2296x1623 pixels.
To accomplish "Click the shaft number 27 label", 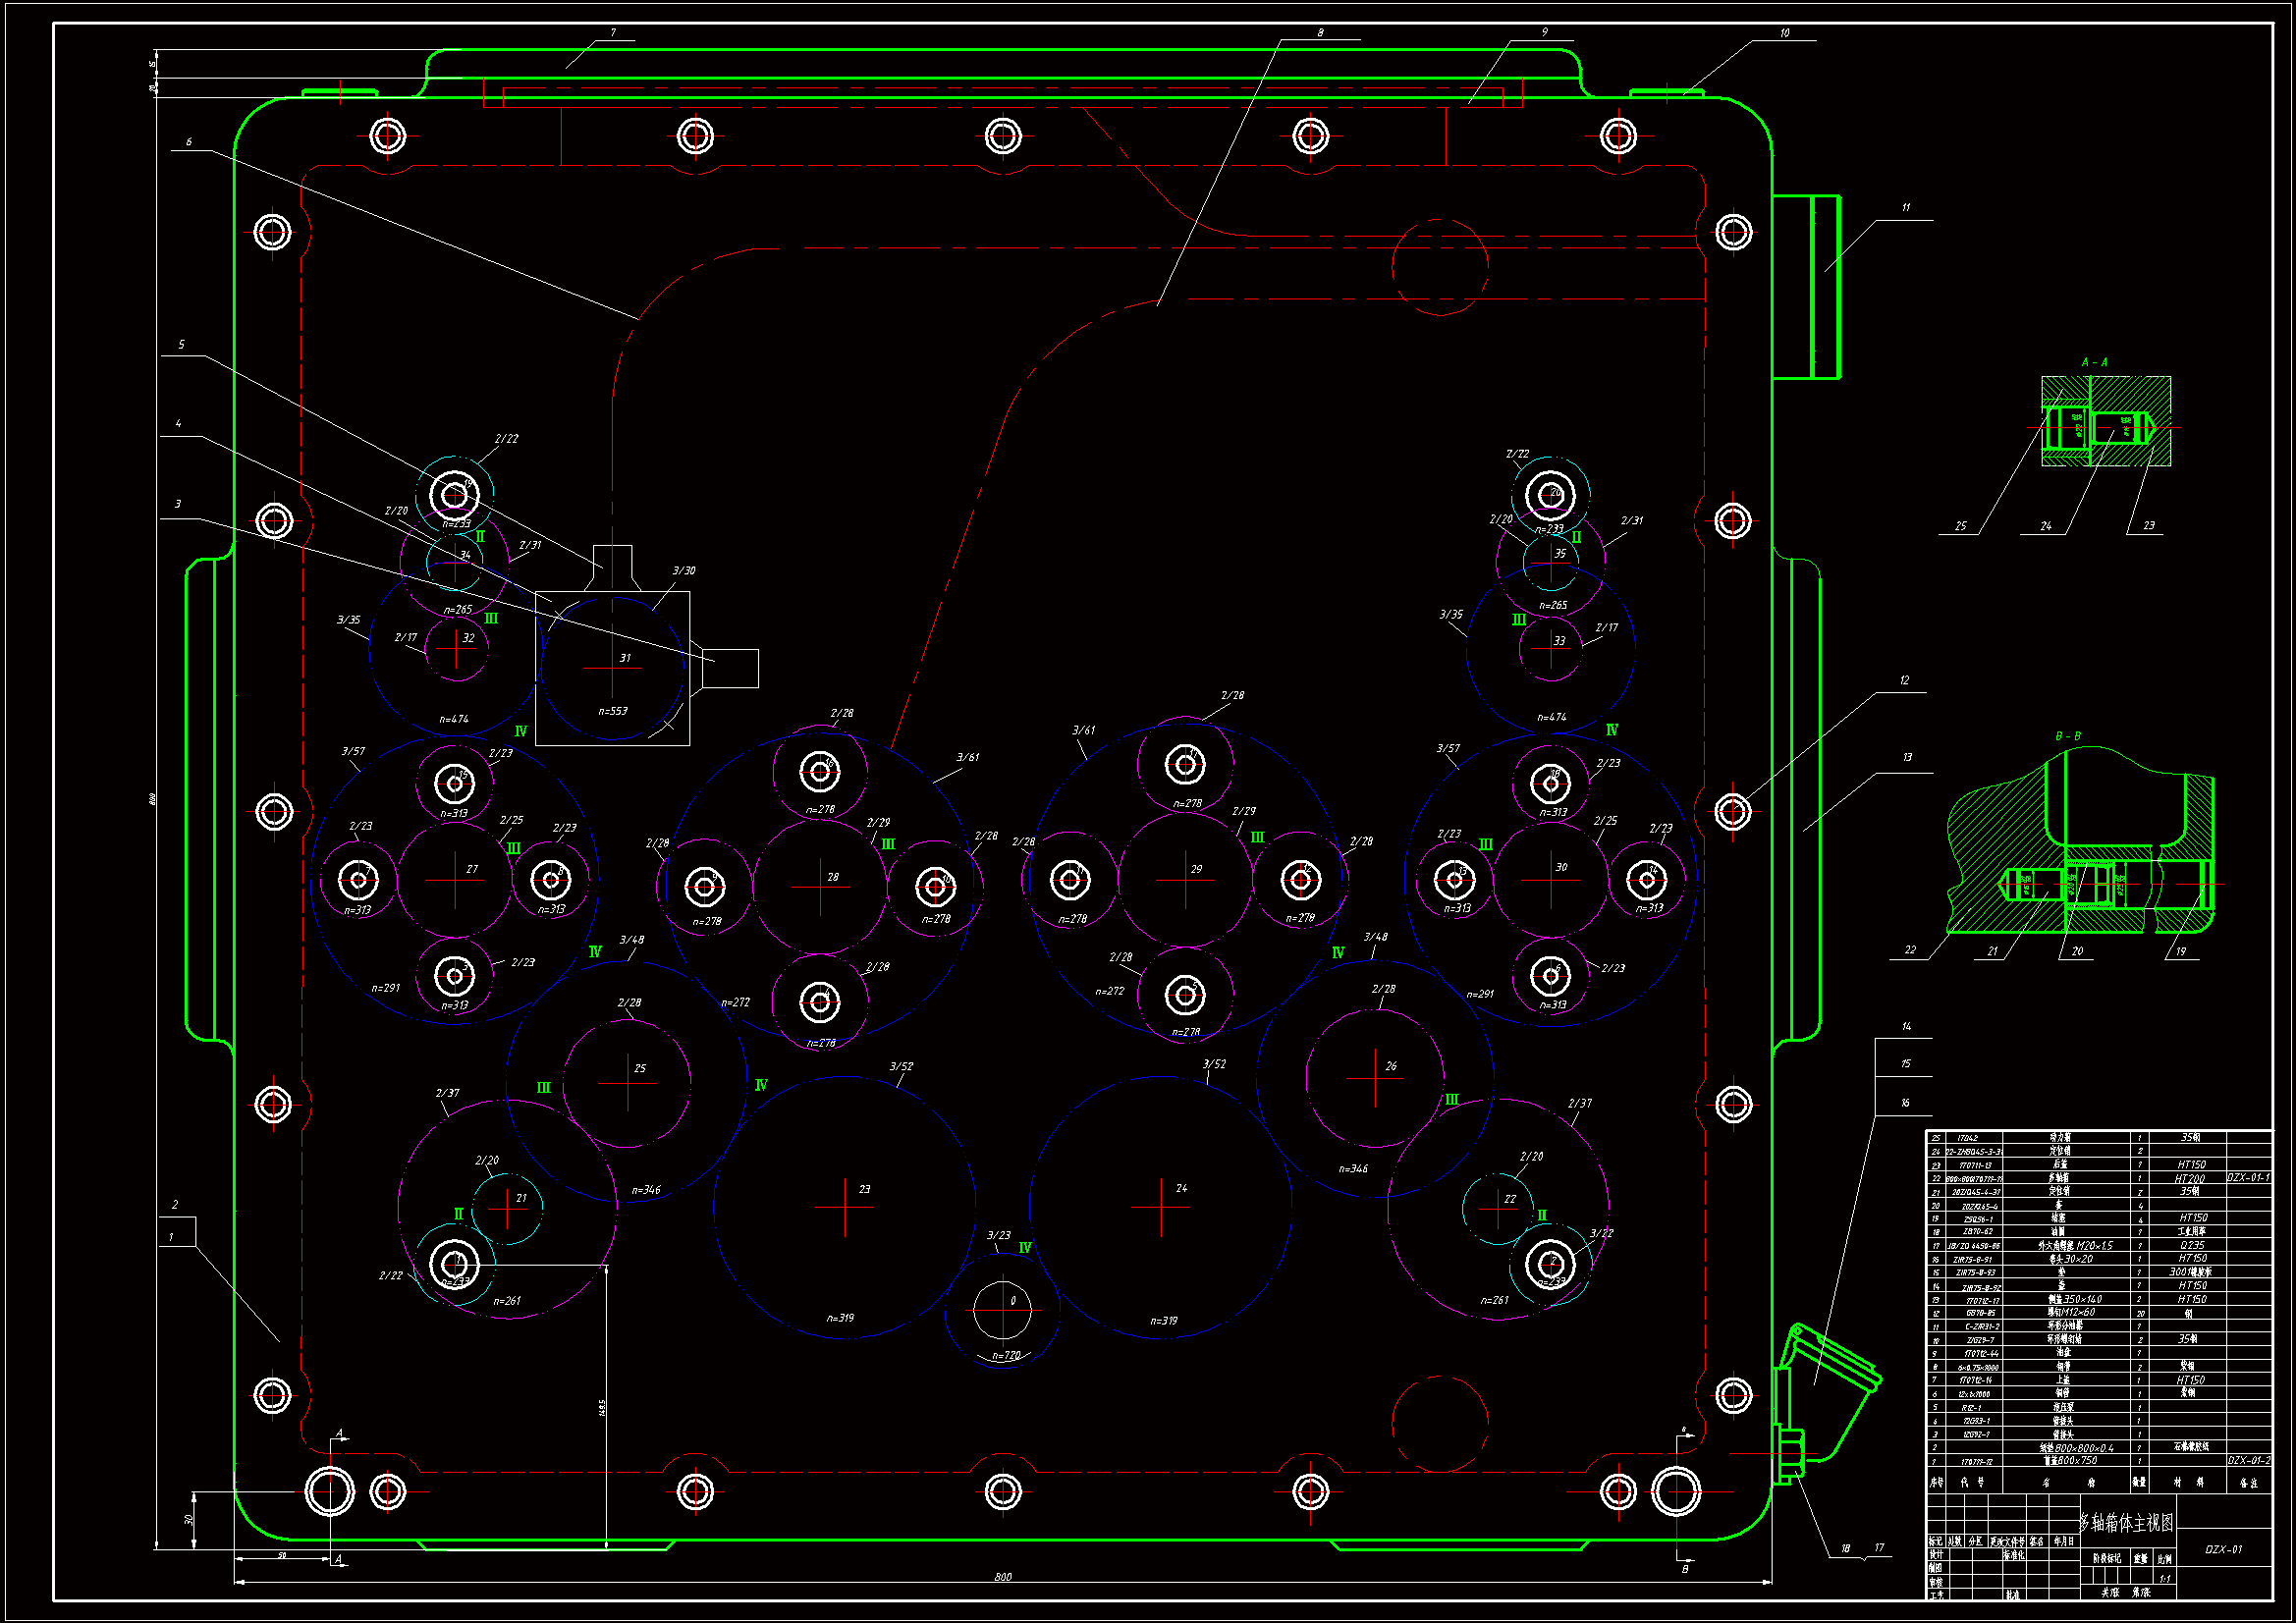I will (x=472, y=869).
